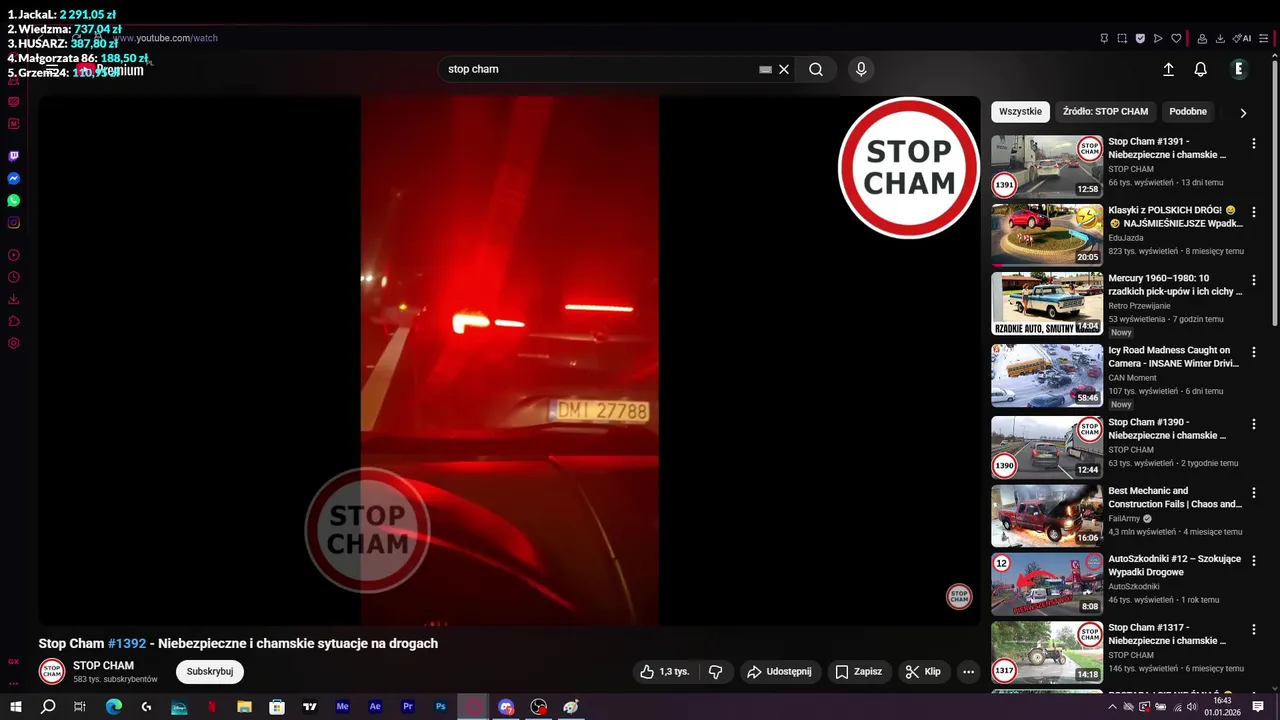Open the AI assistant toolbar button
Viewport: 1280px width, 720px height.
(x=1242, y=39)
